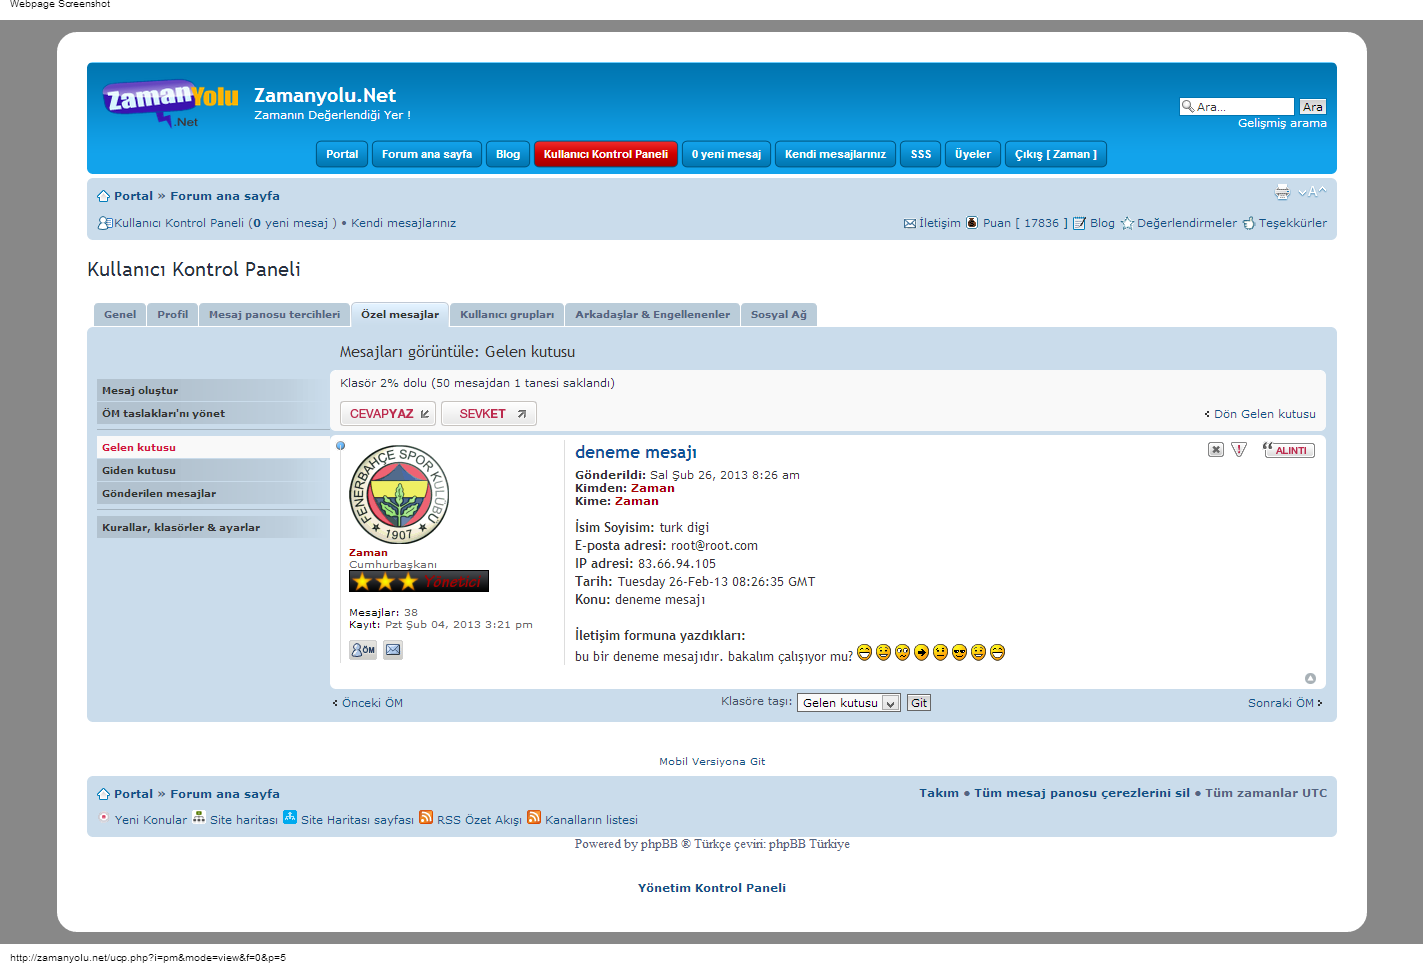This screenshot has width=1423, height=964.
Task: Open the 0 yeni mesaj button
Action: [726, 154]
